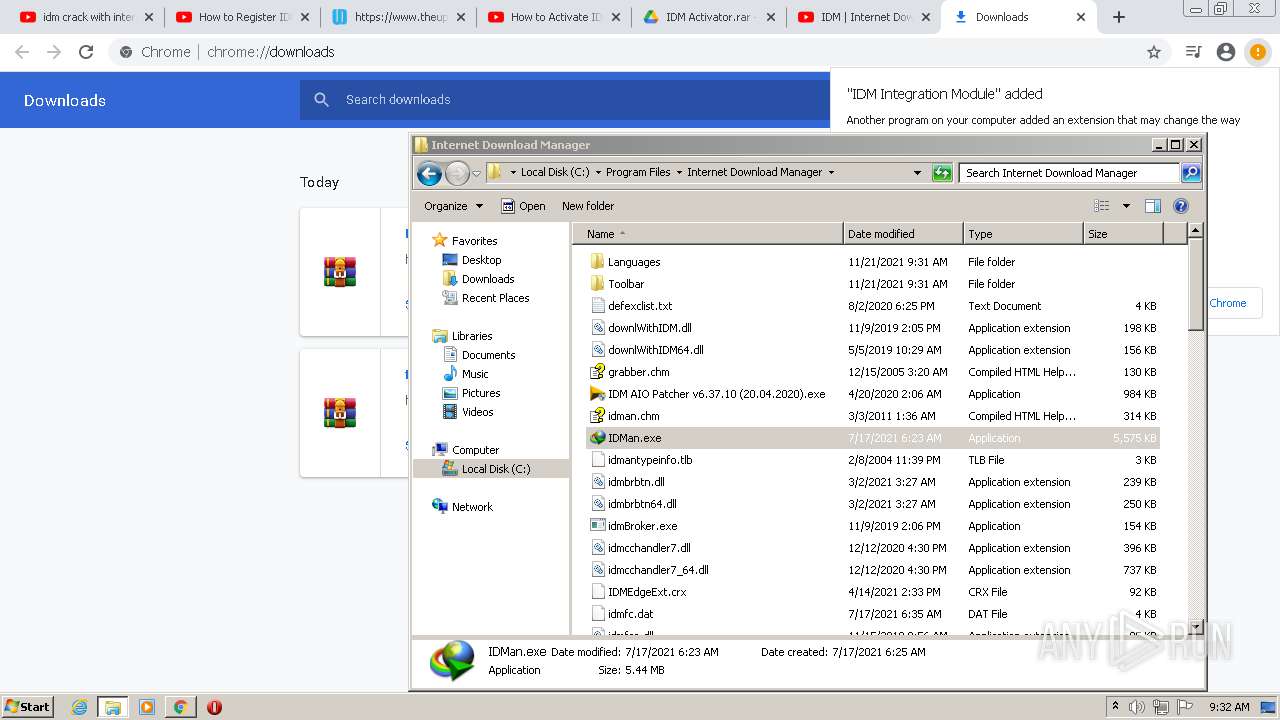Screen dimensions: 1280x720
Task: Open Explorer Help question mark icon
Action: [1181, 206]
